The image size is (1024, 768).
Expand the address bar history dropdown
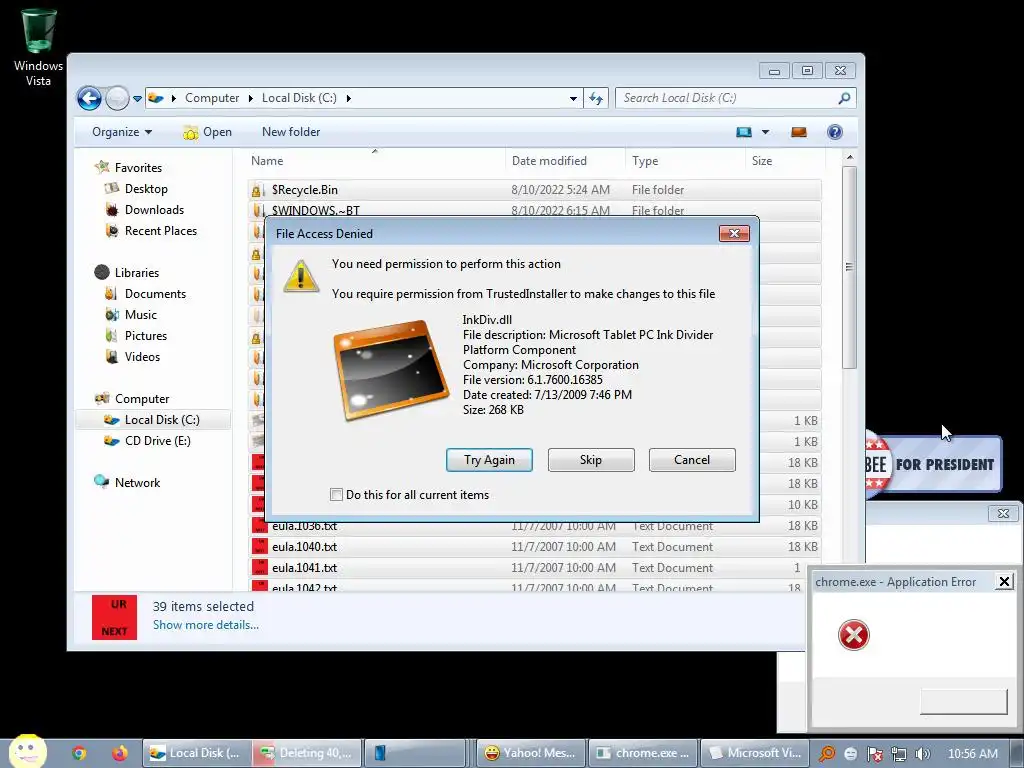pos(573,99)
